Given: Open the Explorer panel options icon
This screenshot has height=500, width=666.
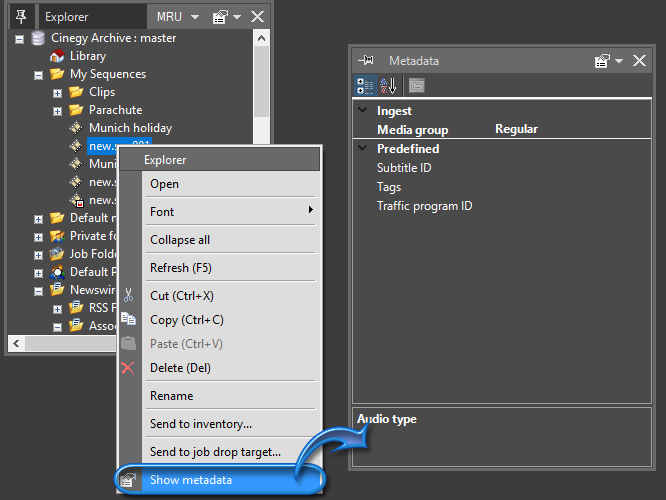Looking at the screenshot, I should [x=225, y=17].
